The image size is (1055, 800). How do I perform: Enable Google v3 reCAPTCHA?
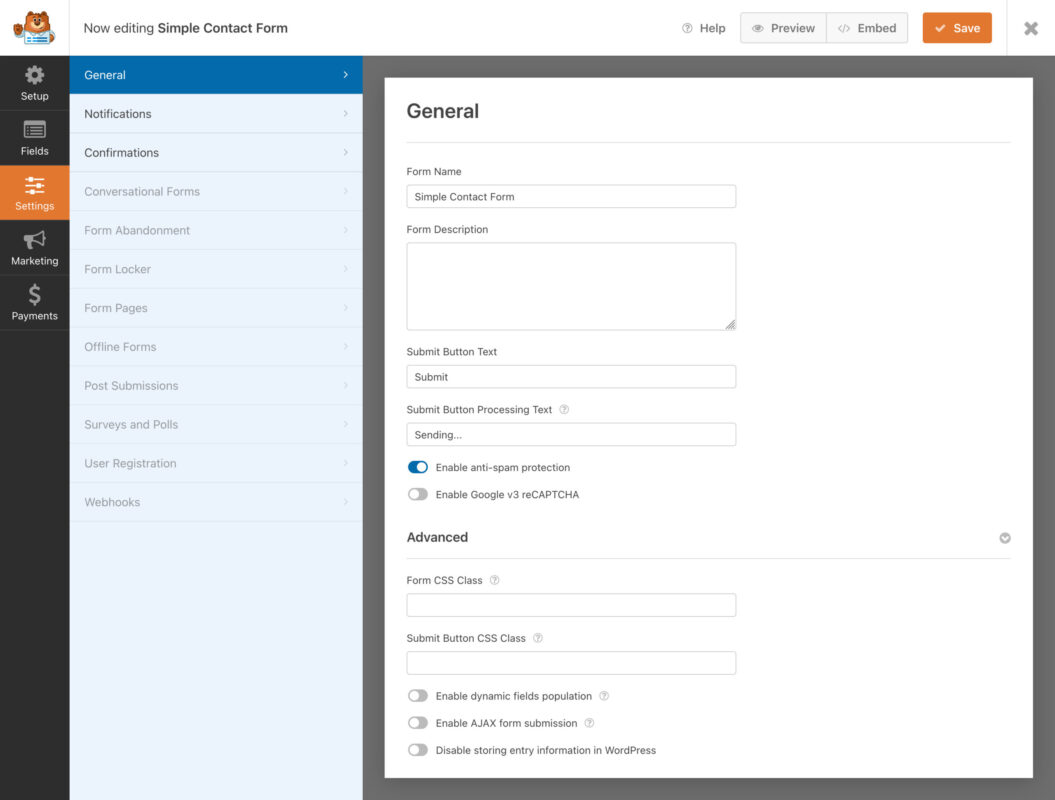417,494
